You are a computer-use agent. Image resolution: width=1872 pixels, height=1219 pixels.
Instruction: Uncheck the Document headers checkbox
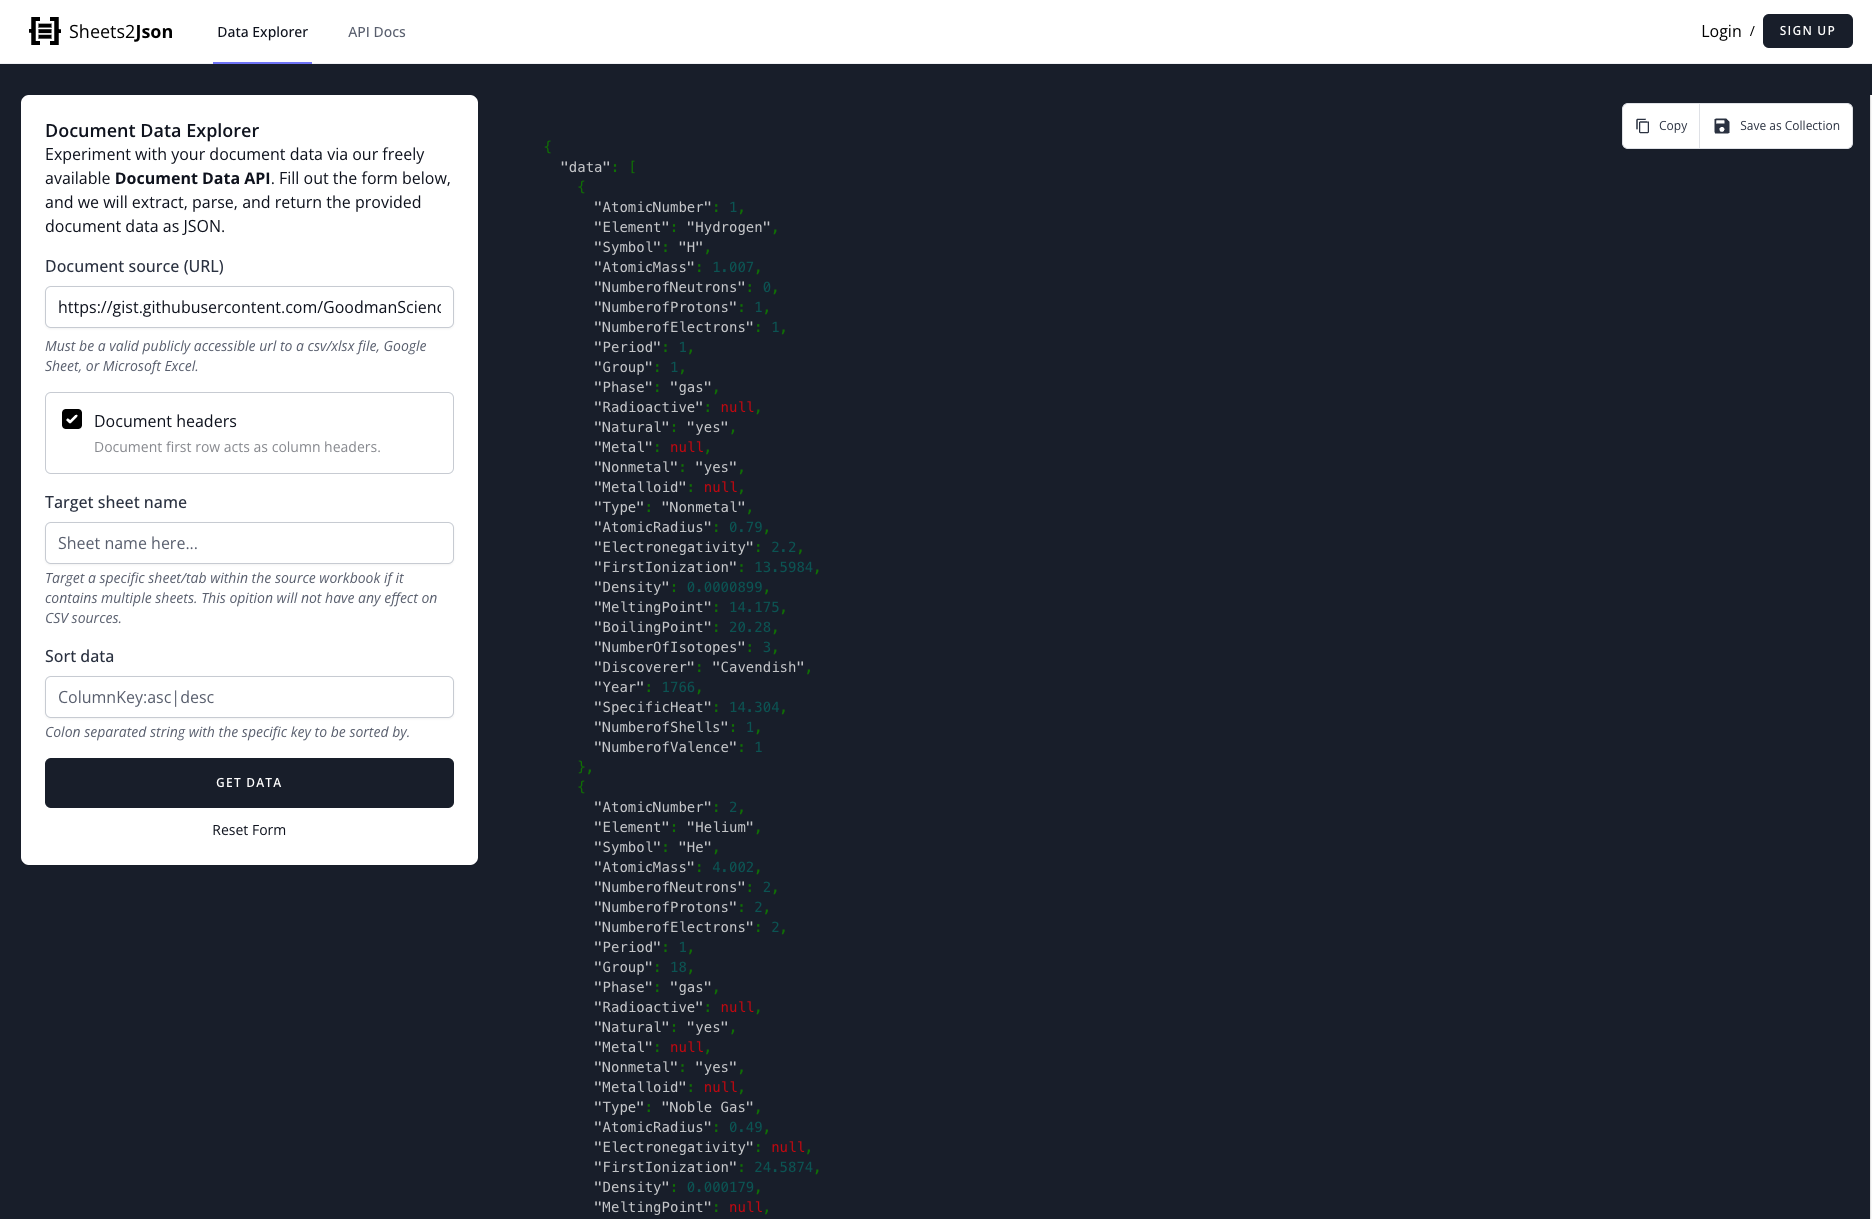pos(71,419)
